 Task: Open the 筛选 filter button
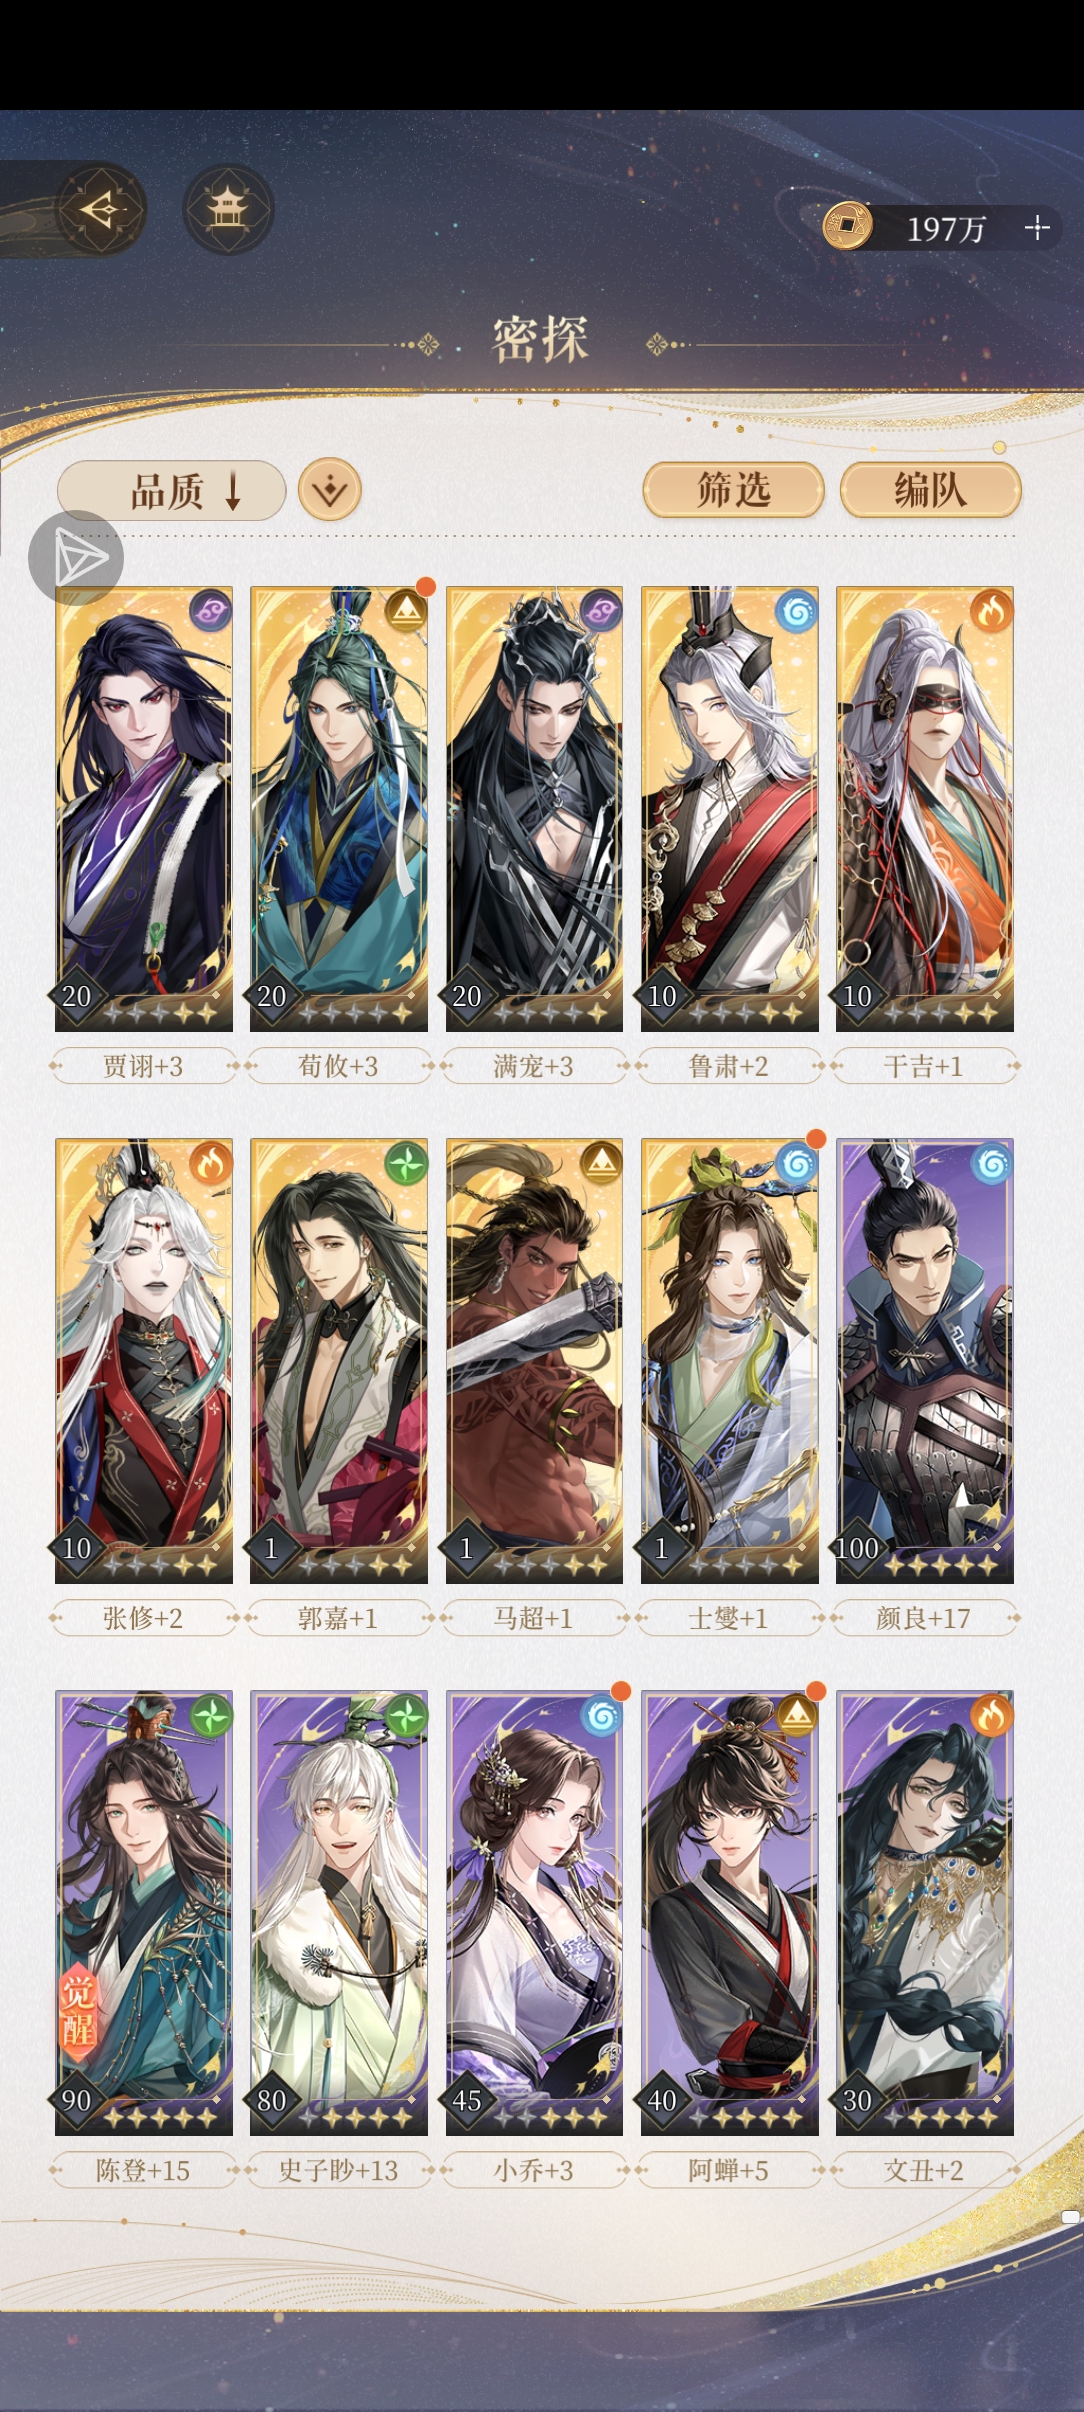pos(734,490)
